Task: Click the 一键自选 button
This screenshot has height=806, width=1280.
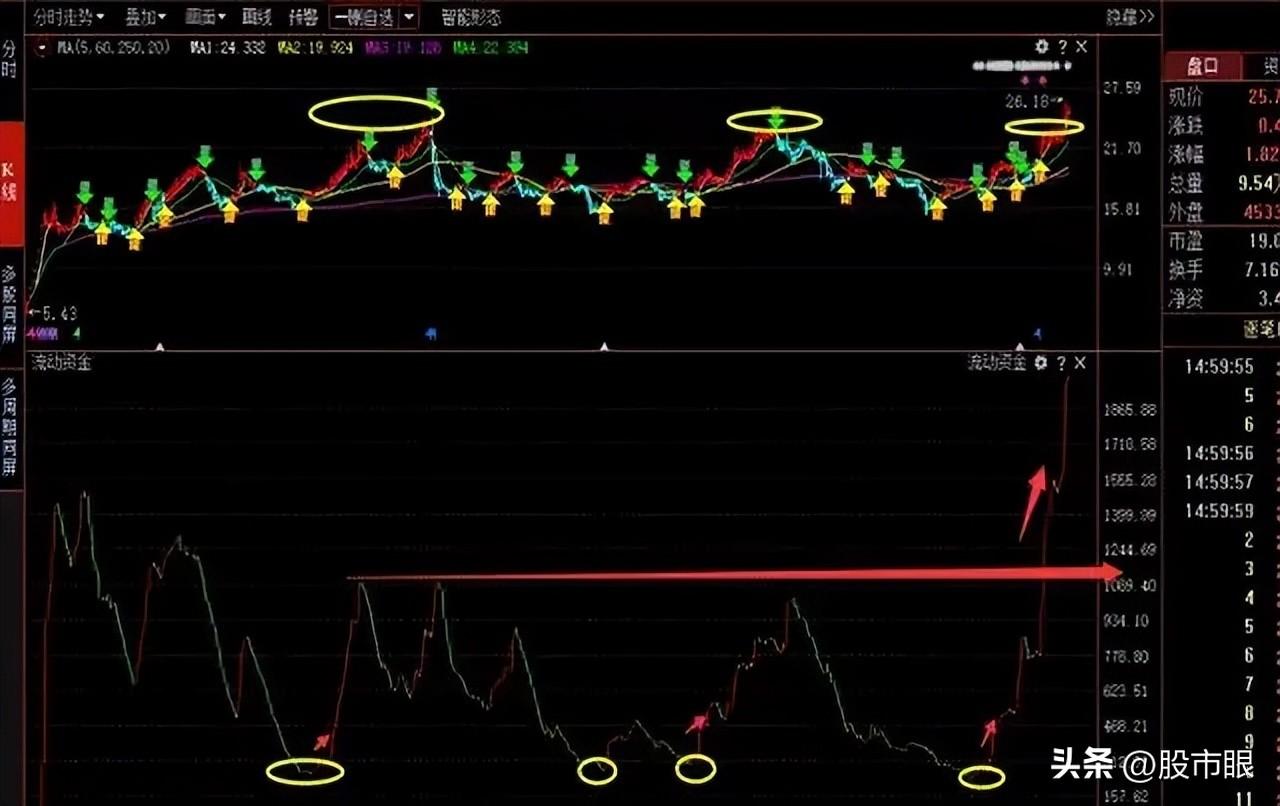Action: click(365, 17)
